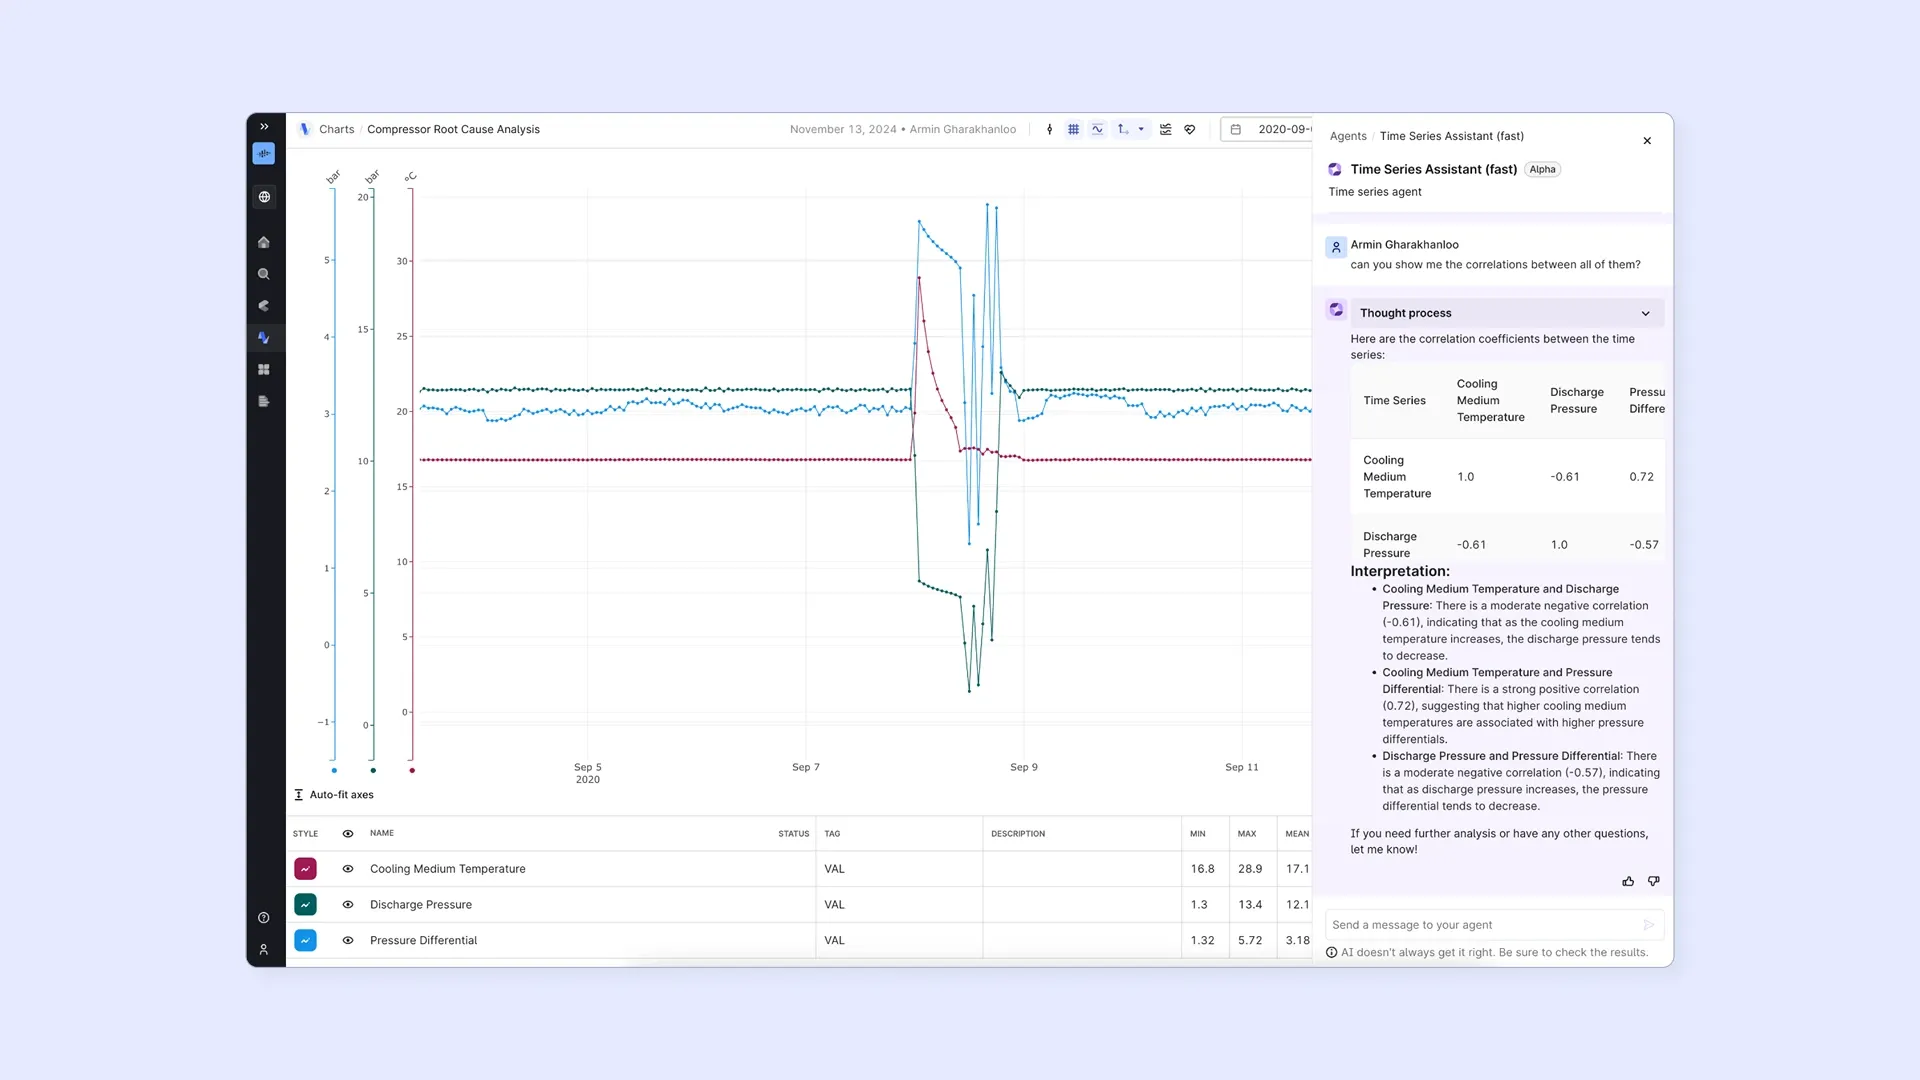Toggle the data point markers icon in toolbar
The width and height of the screenshot is (1920, 1080).
[x=1049, y=129]
